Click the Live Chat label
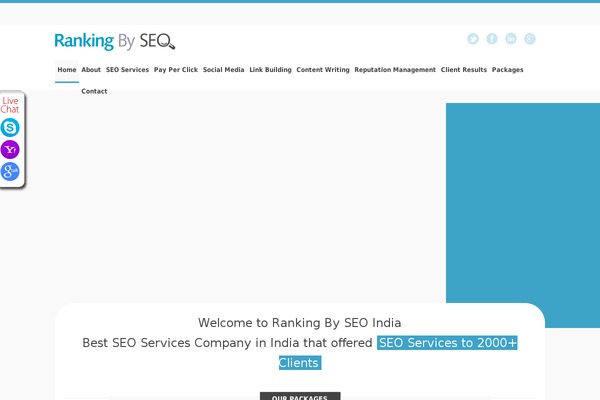The image size is (600, 400). [x=10, y=105]
